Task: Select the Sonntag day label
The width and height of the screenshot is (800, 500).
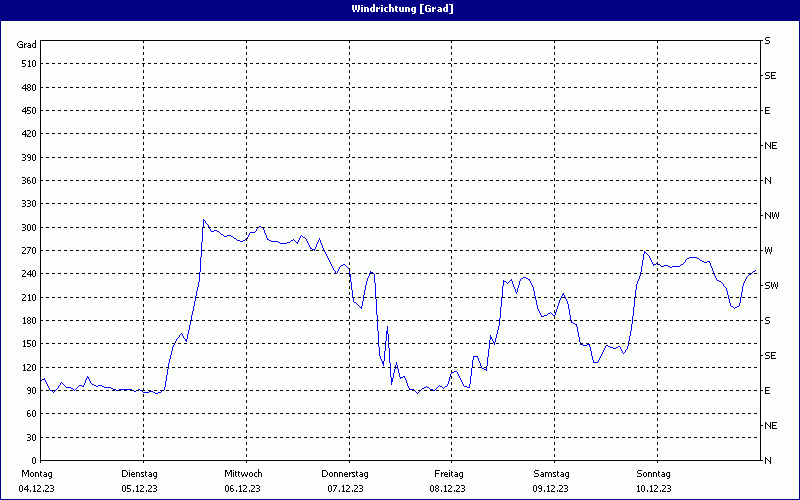Action: click(653, 474)
